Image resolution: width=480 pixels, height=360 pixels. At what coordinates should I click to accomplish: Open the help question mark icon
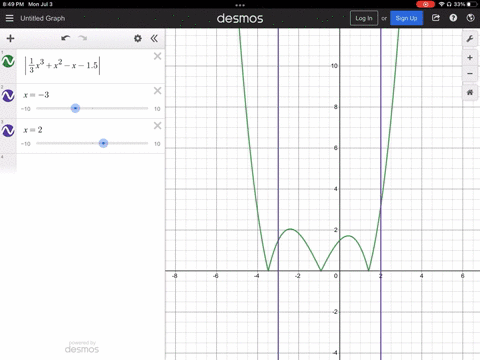453,18
